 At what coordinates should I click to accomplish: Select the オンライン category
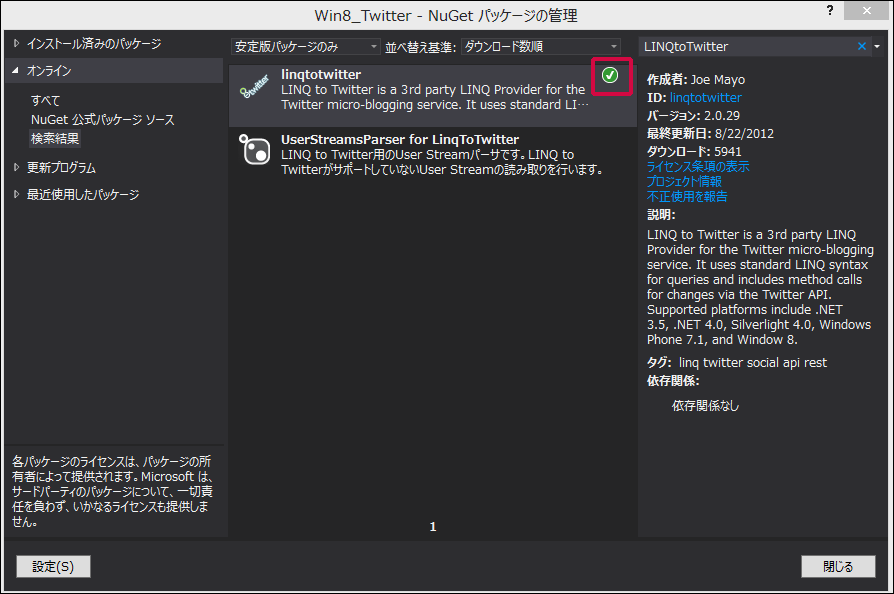coord(49,71)
